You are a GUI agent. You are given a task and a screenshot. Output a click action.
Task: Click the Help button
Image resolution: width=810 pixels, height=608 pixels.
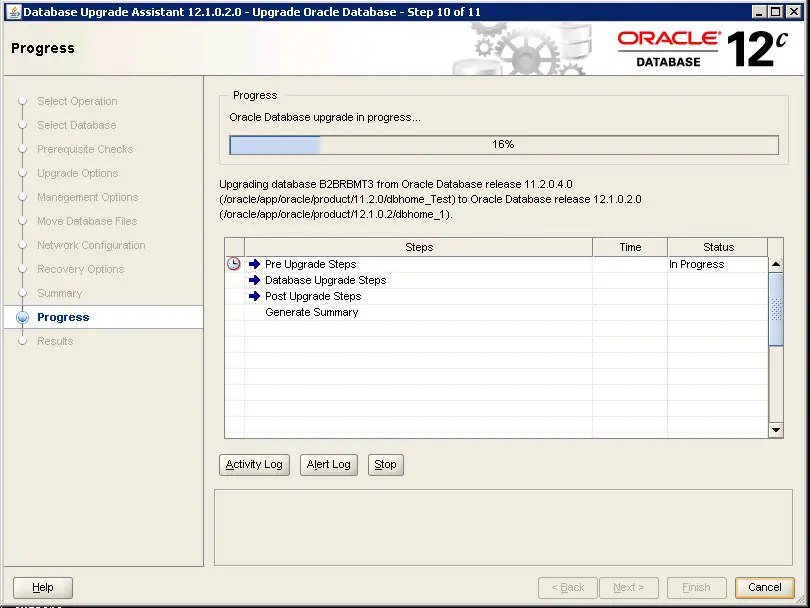(43, 587)
